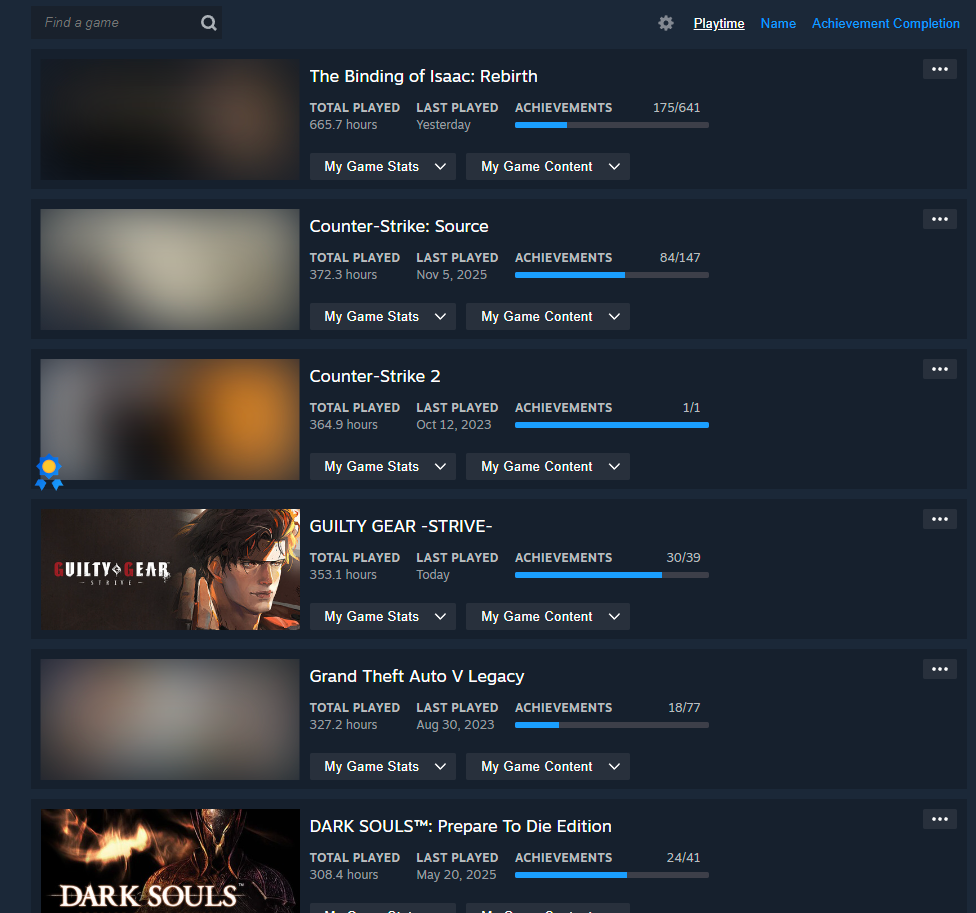The image size is (976, 913).
Task: Click the 308.4 hours playtime value
Action: coord(344,875)
